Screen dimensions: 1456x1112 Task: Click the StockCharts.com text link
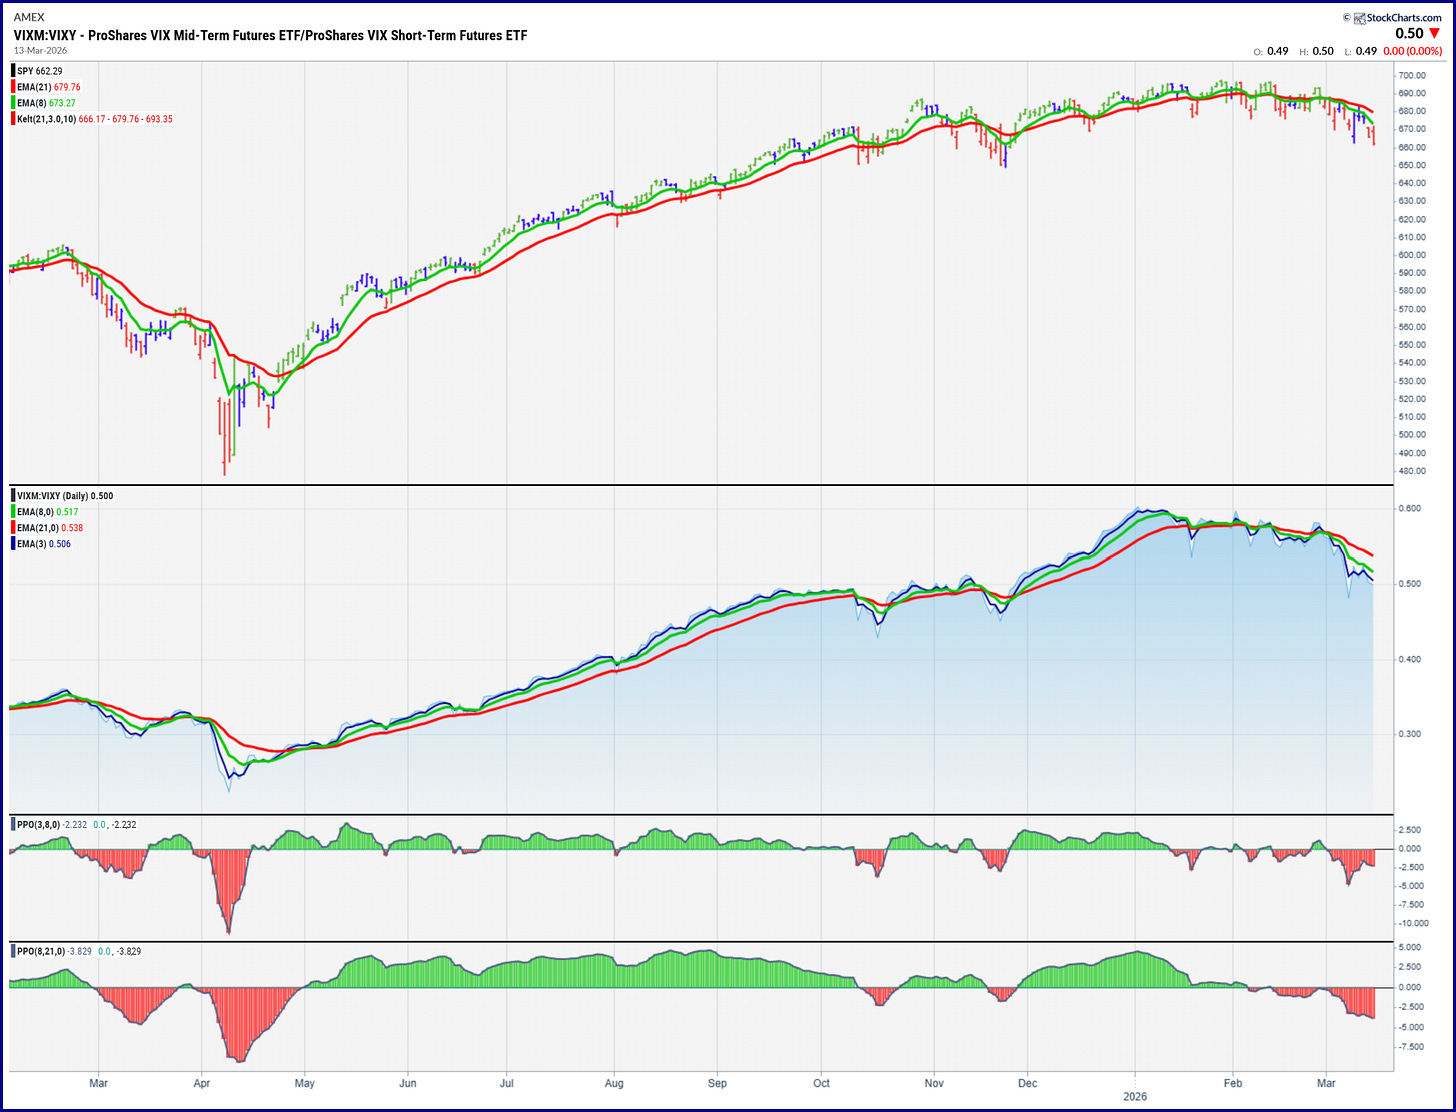1404,17
